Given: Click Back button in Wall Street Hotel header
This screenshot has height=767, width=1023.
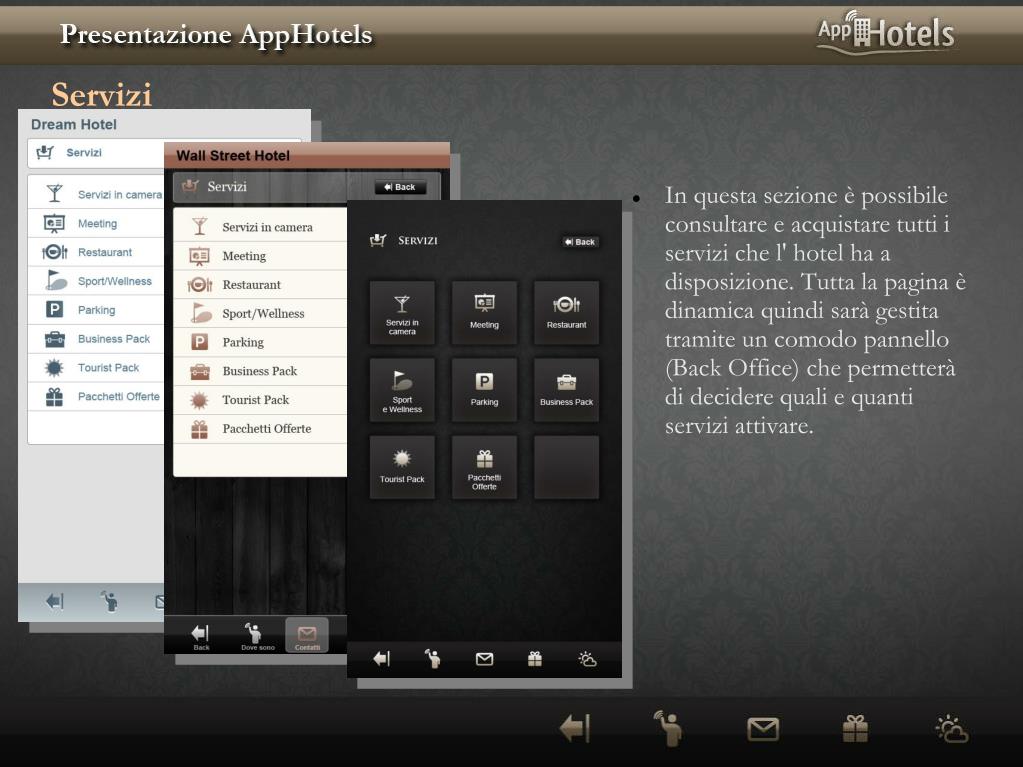Looking at the screenshot, I should point(400,187).
